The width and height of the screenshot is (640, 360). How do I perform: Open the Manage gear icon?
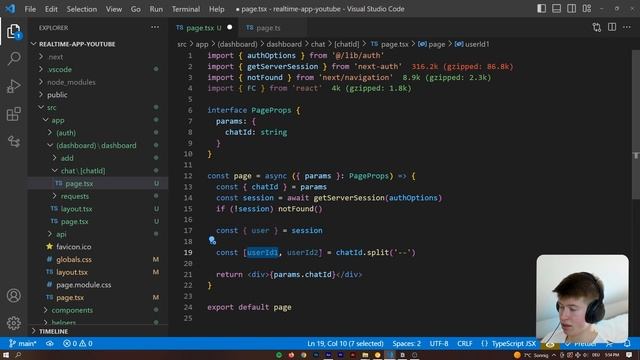tap(13, 323)
